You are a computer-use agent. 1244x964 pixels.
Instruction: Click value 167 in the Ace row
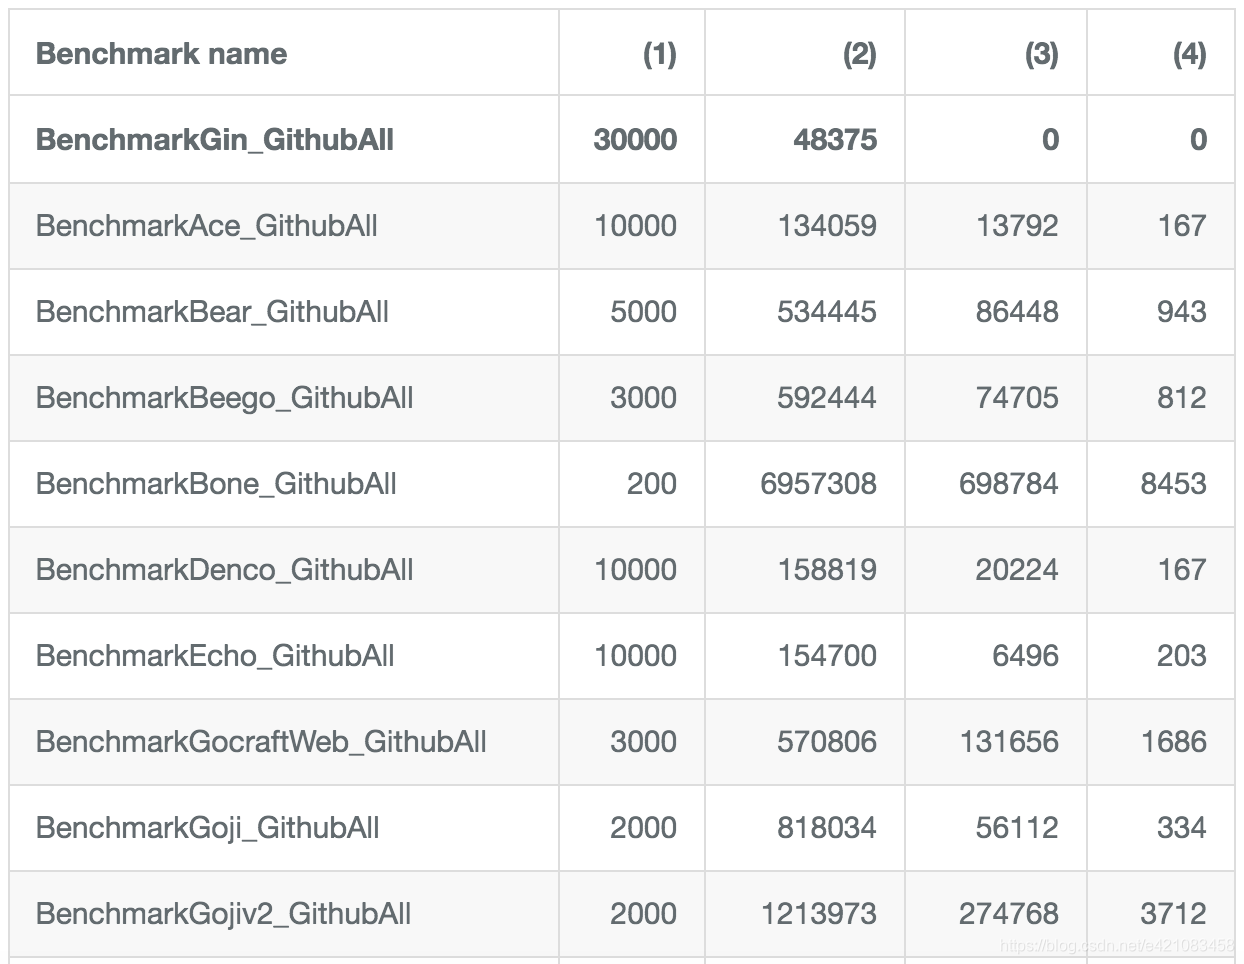1182,226
